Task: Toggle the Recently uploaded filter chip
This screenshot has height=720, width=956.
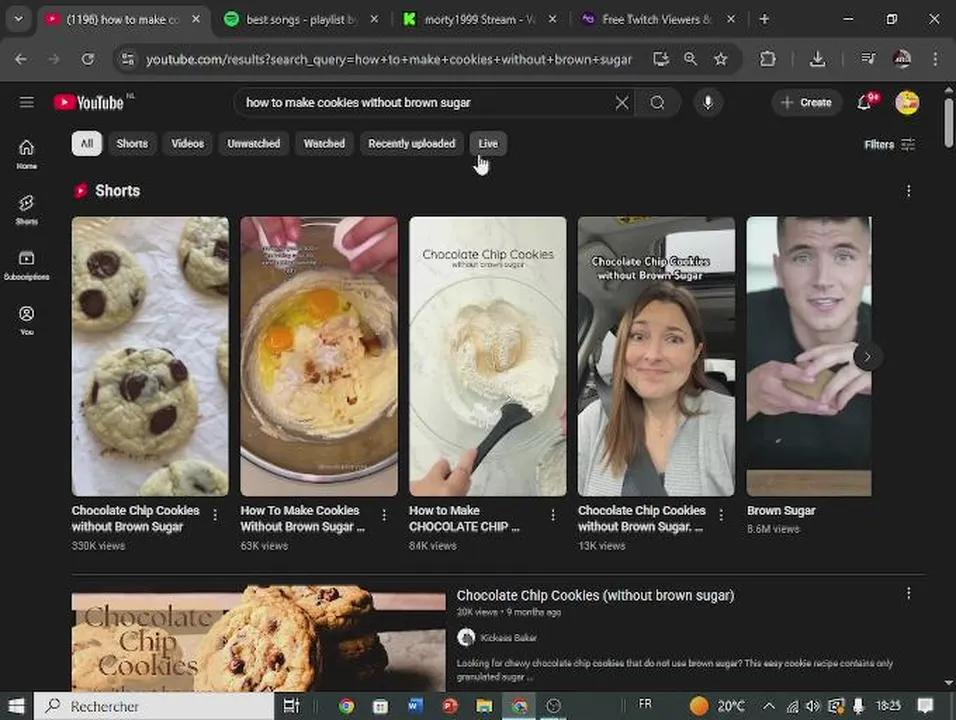Action: (411, 144)
